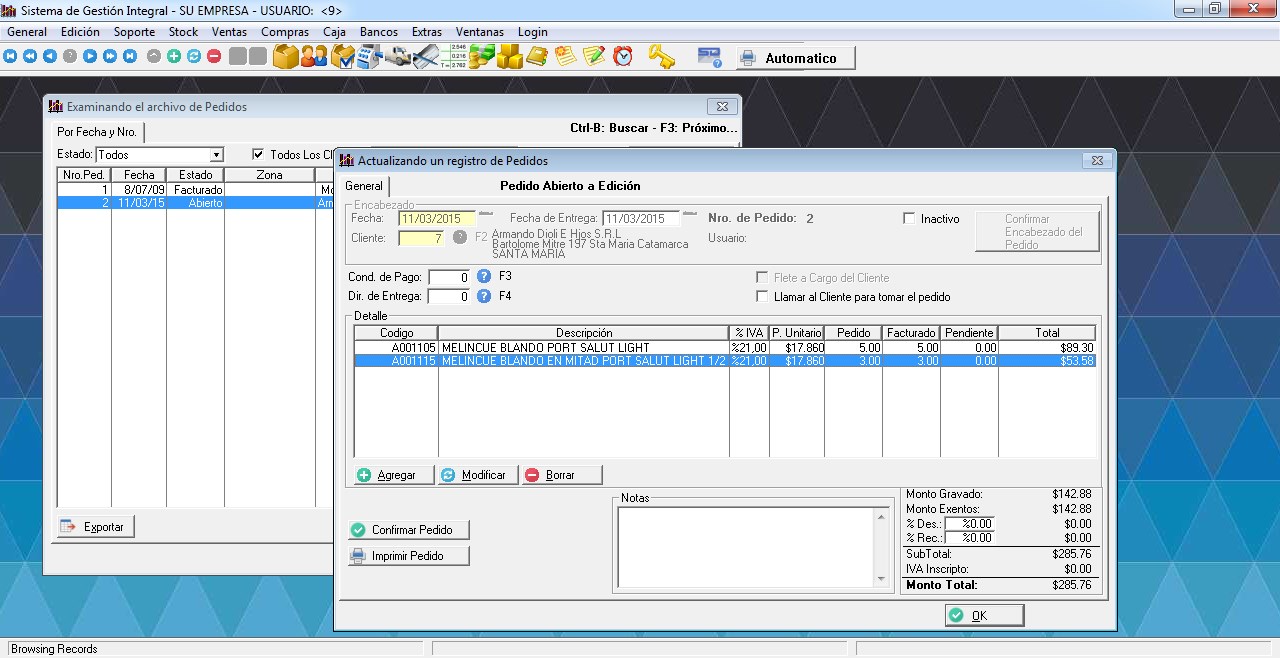1280x658 pixels.
Task: Click the alarm clock icon in toolbar
Action: coord(623,57)
